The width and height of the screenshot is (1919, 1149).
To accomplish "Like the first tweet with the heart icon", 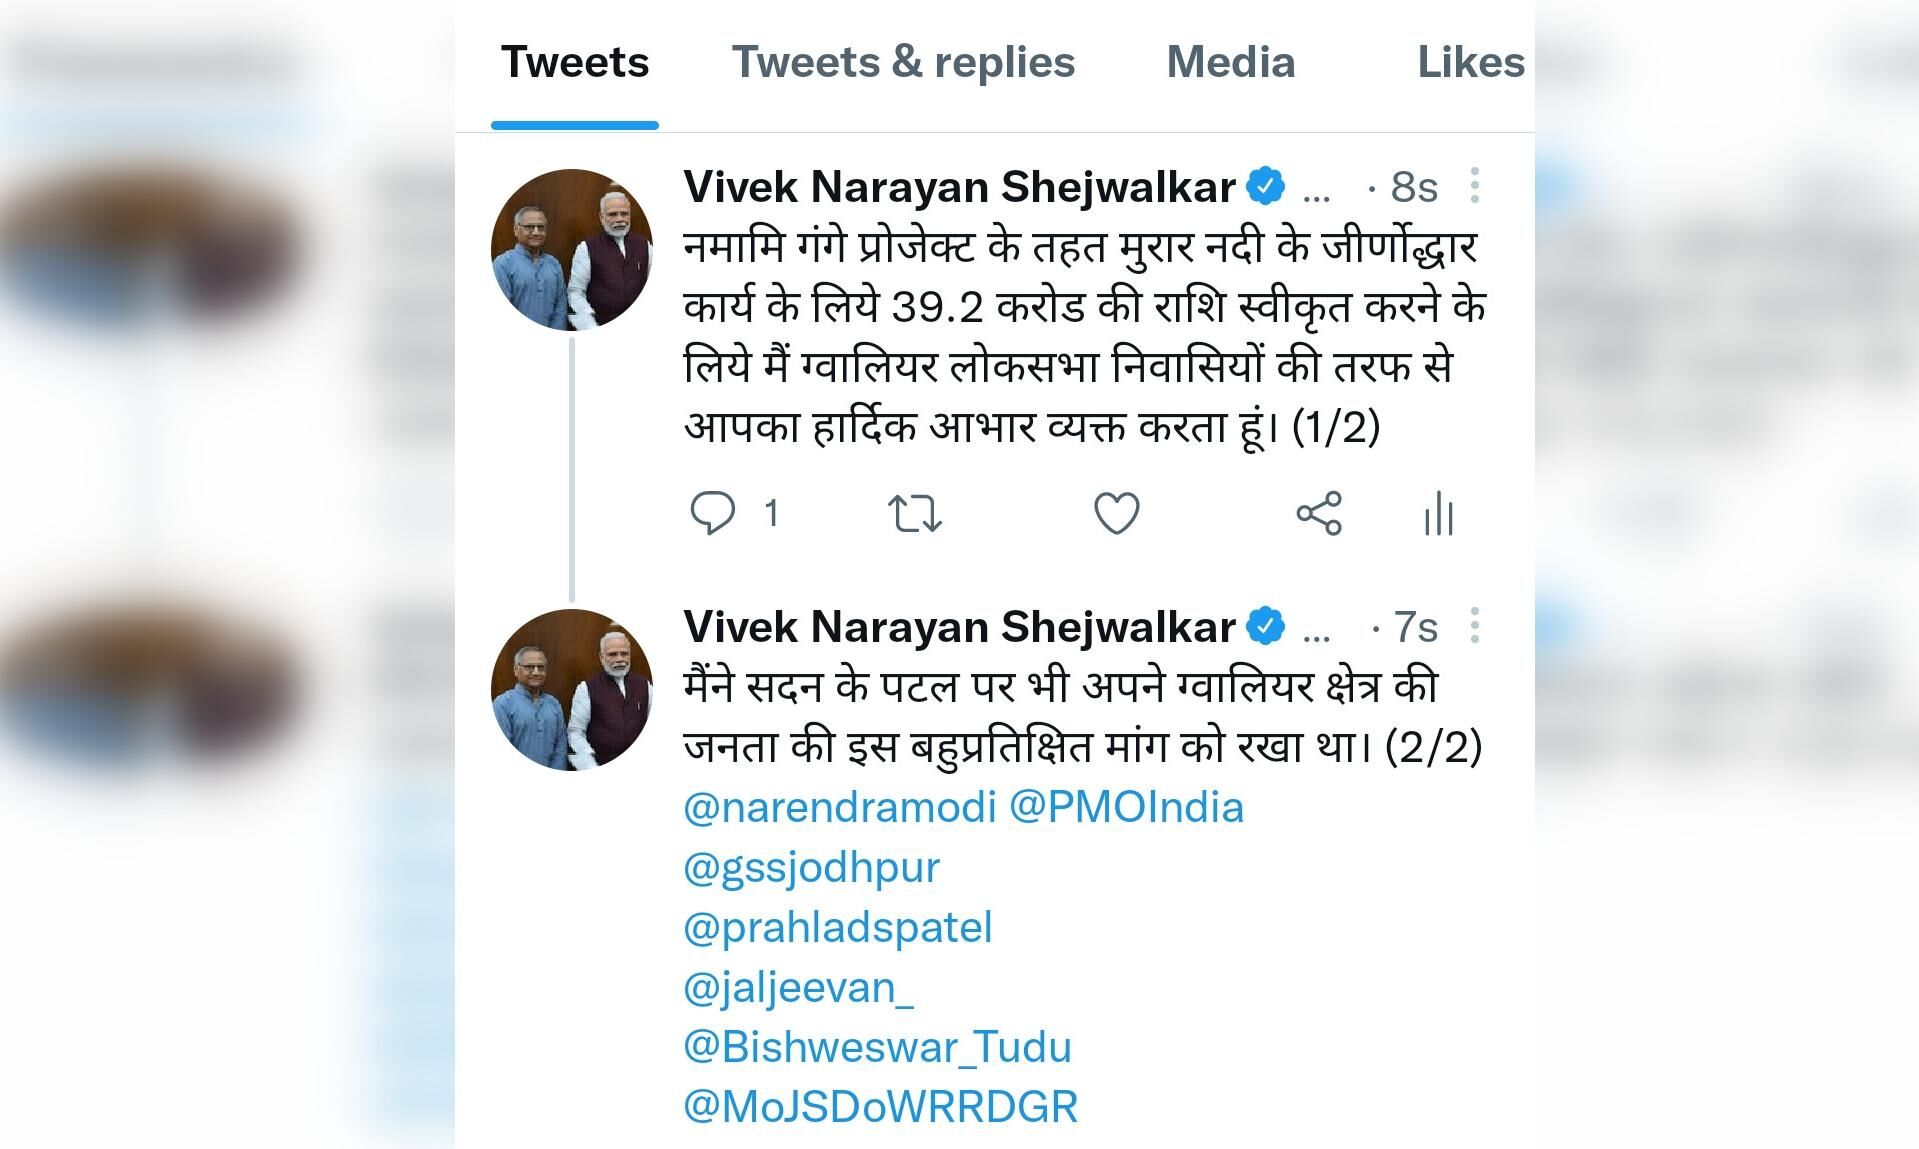I will coord(1117,514).
